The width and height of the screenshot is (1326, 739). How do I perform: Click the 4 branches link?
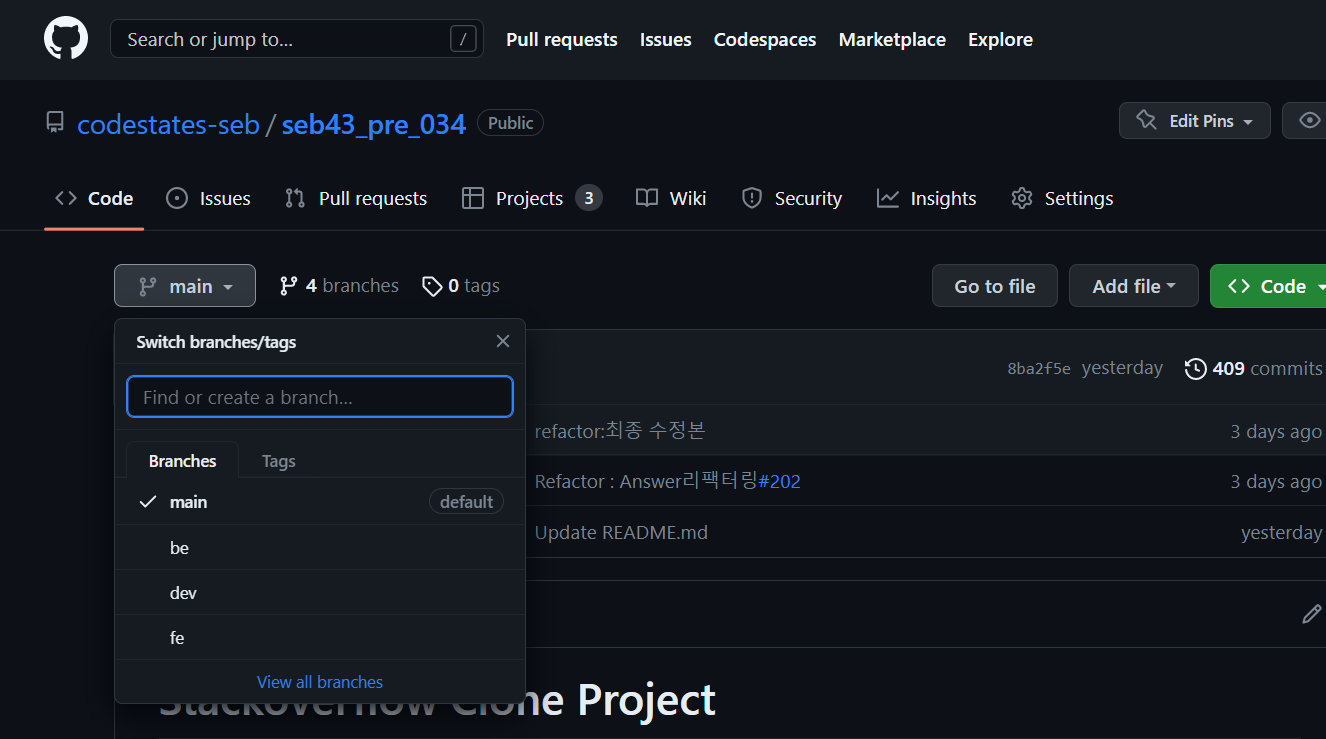[x=338, y=286]
